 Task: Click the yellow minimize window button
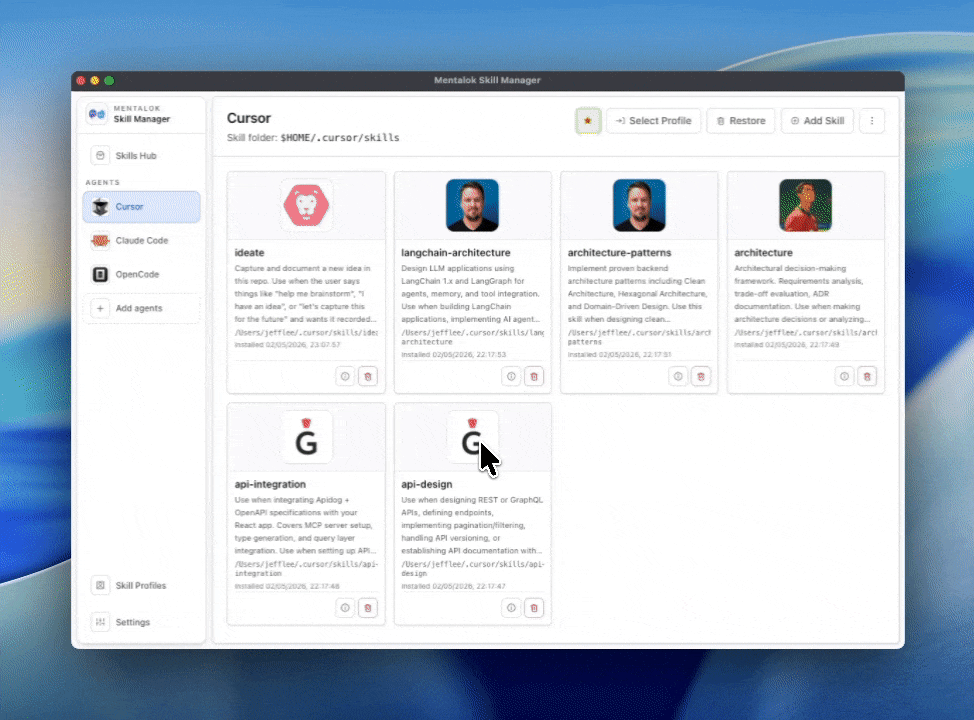(x=95, y=81)
